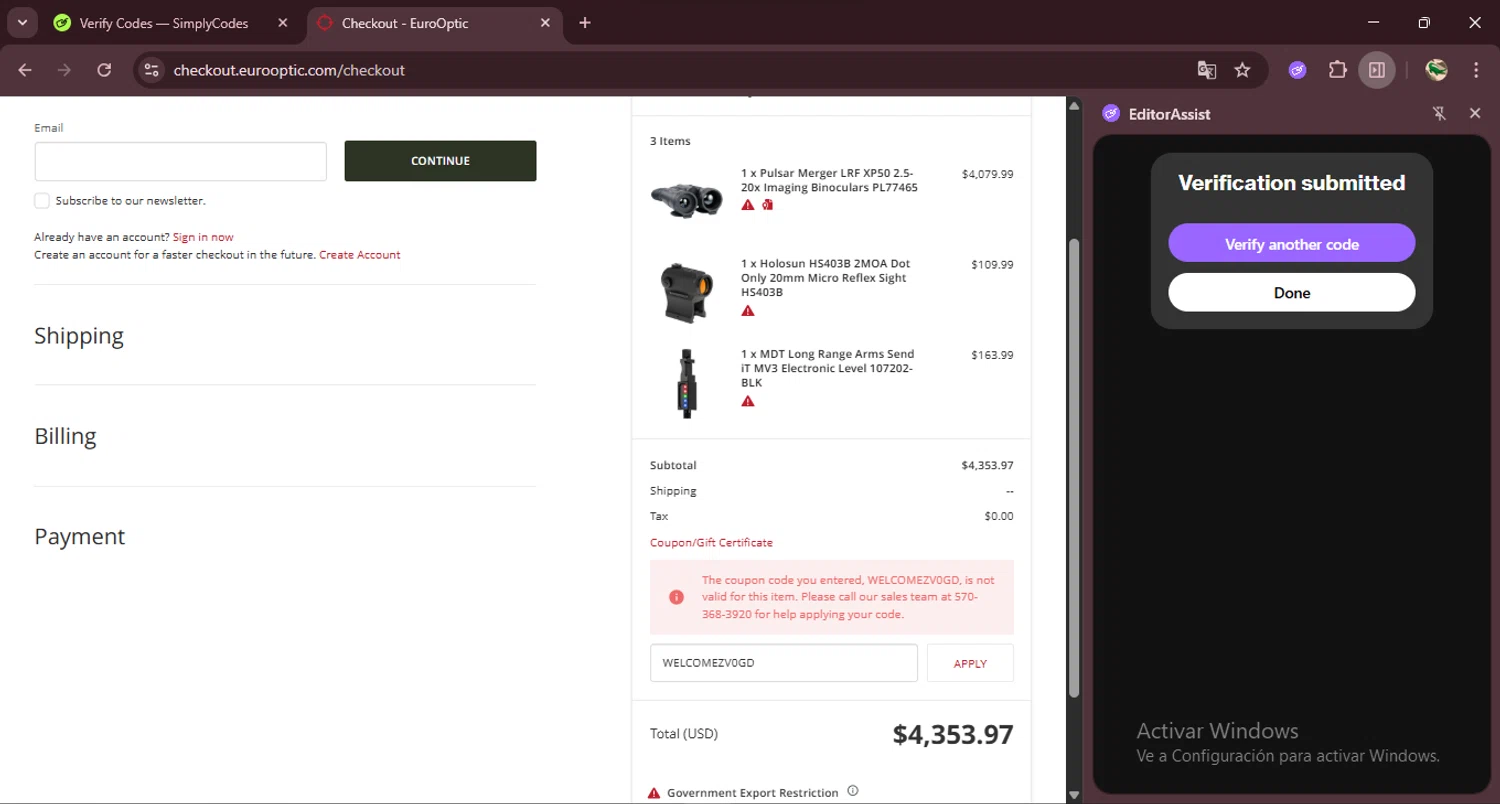Viewport: 1500px width, 804px height.
Task: Toggle the browser side panel icon
Action: tap(1377, 70)
